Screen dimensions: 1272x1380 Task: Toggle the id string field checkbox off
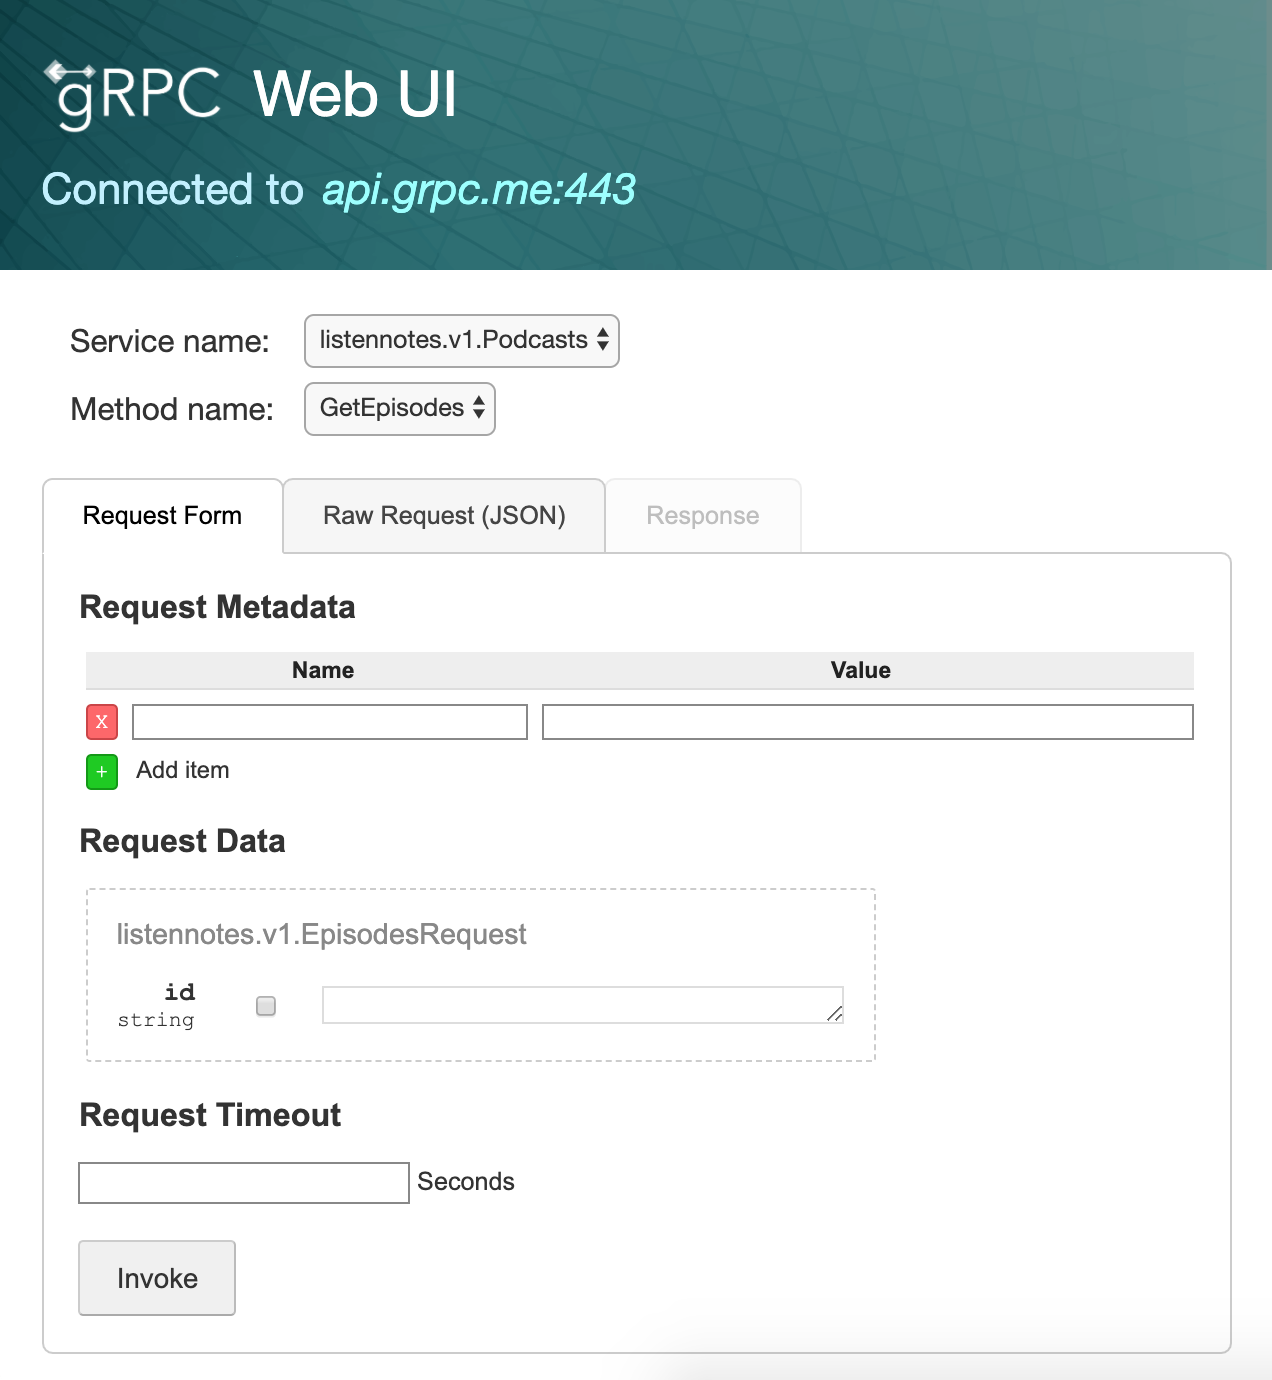point(265,1006)
